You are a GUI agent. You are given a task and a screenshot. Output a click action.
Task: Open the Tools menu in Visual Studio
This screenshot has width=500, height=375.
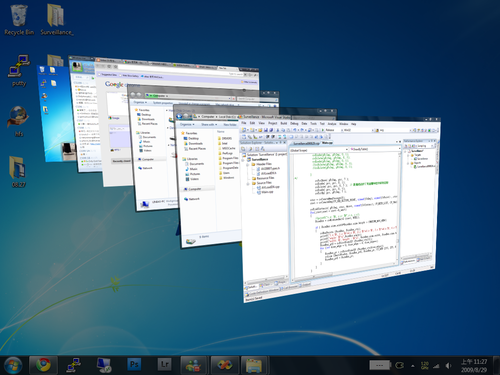tap(313, 124)
